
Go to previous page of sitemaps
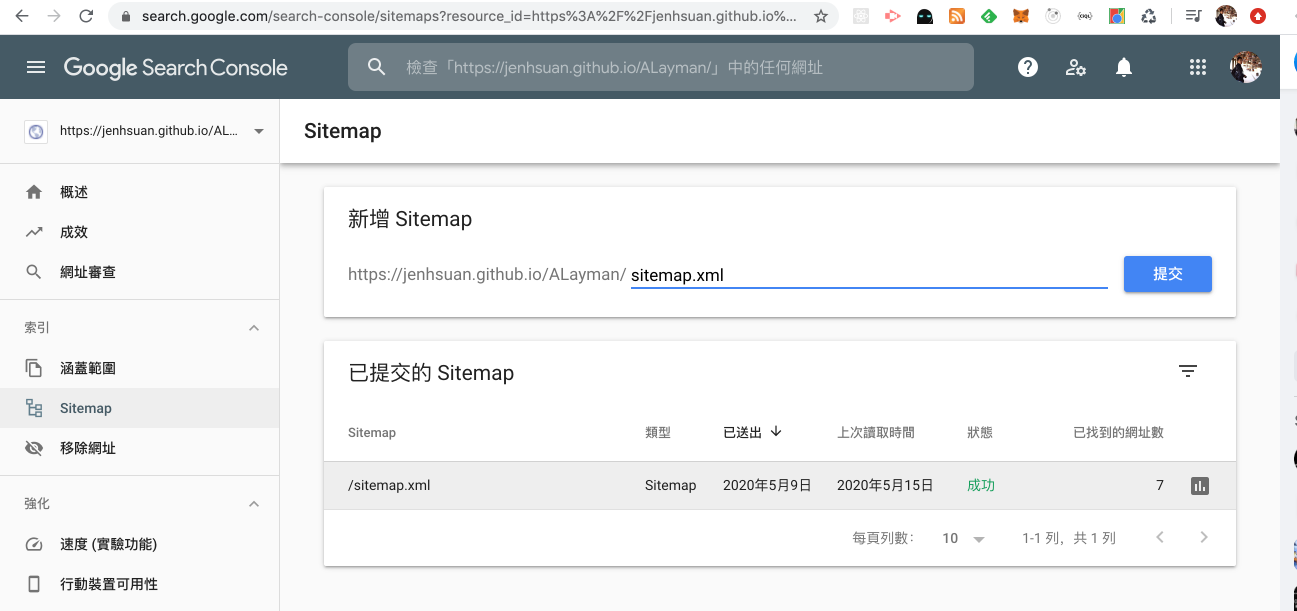pos(1160,538)
